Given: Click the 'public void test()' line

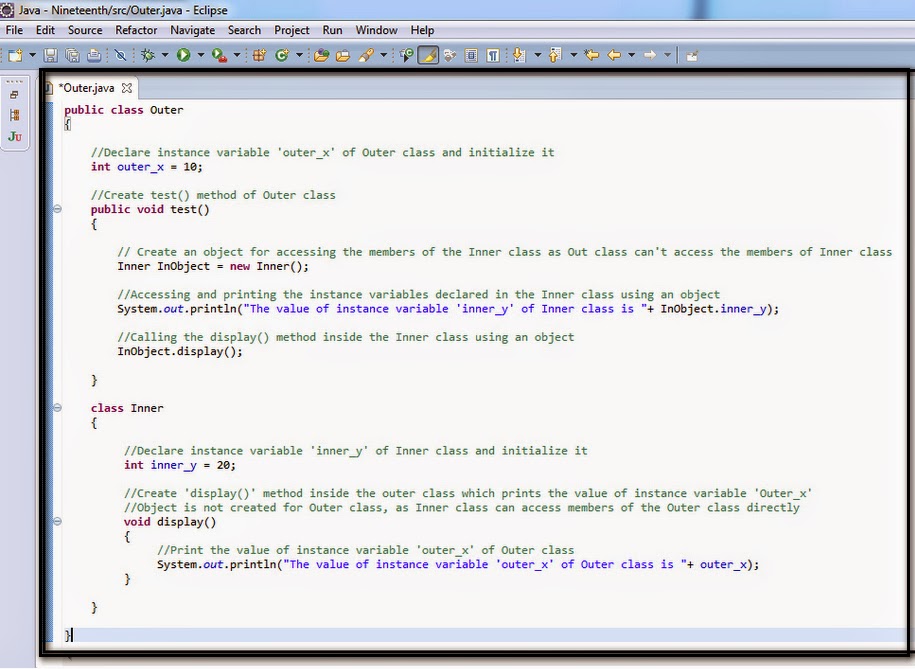Looking at the screenshot, I should pyautogui.click(x=150, y=209).
